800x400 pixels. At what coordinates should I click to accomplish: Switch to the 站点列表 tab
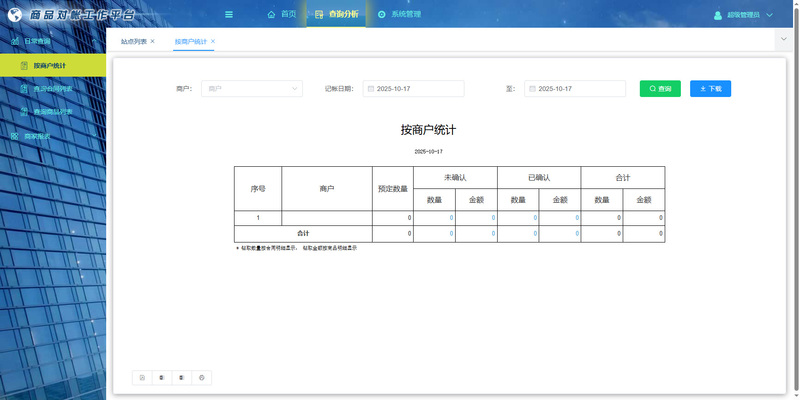(133, 41)
